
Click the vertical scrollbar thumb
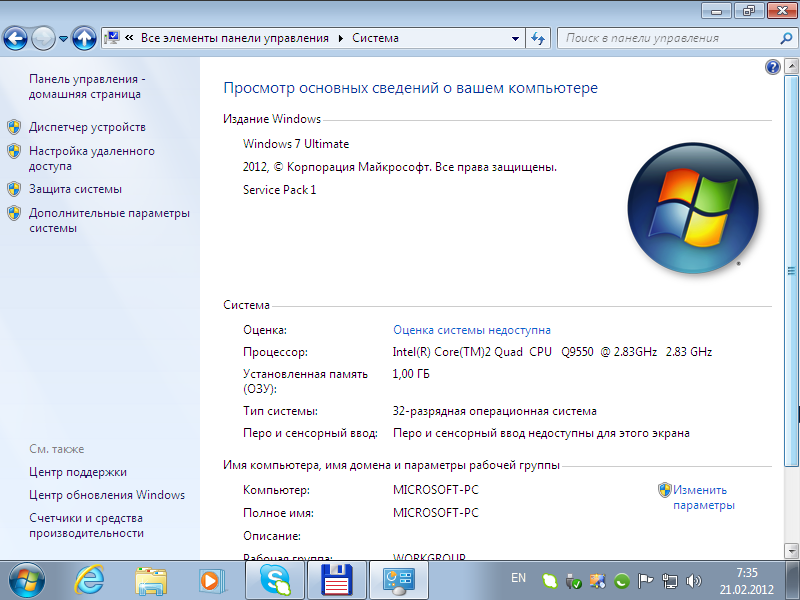pyautogui.click(x=791, y=270)
